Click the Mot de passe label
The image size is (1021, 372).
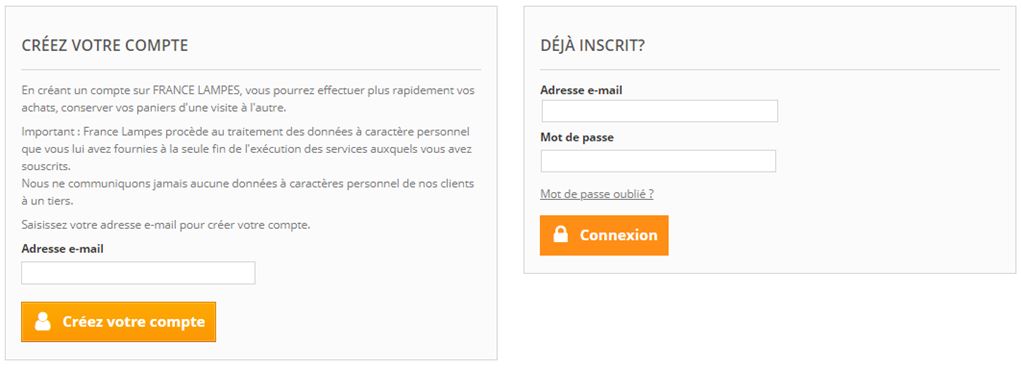click(577, 138)
